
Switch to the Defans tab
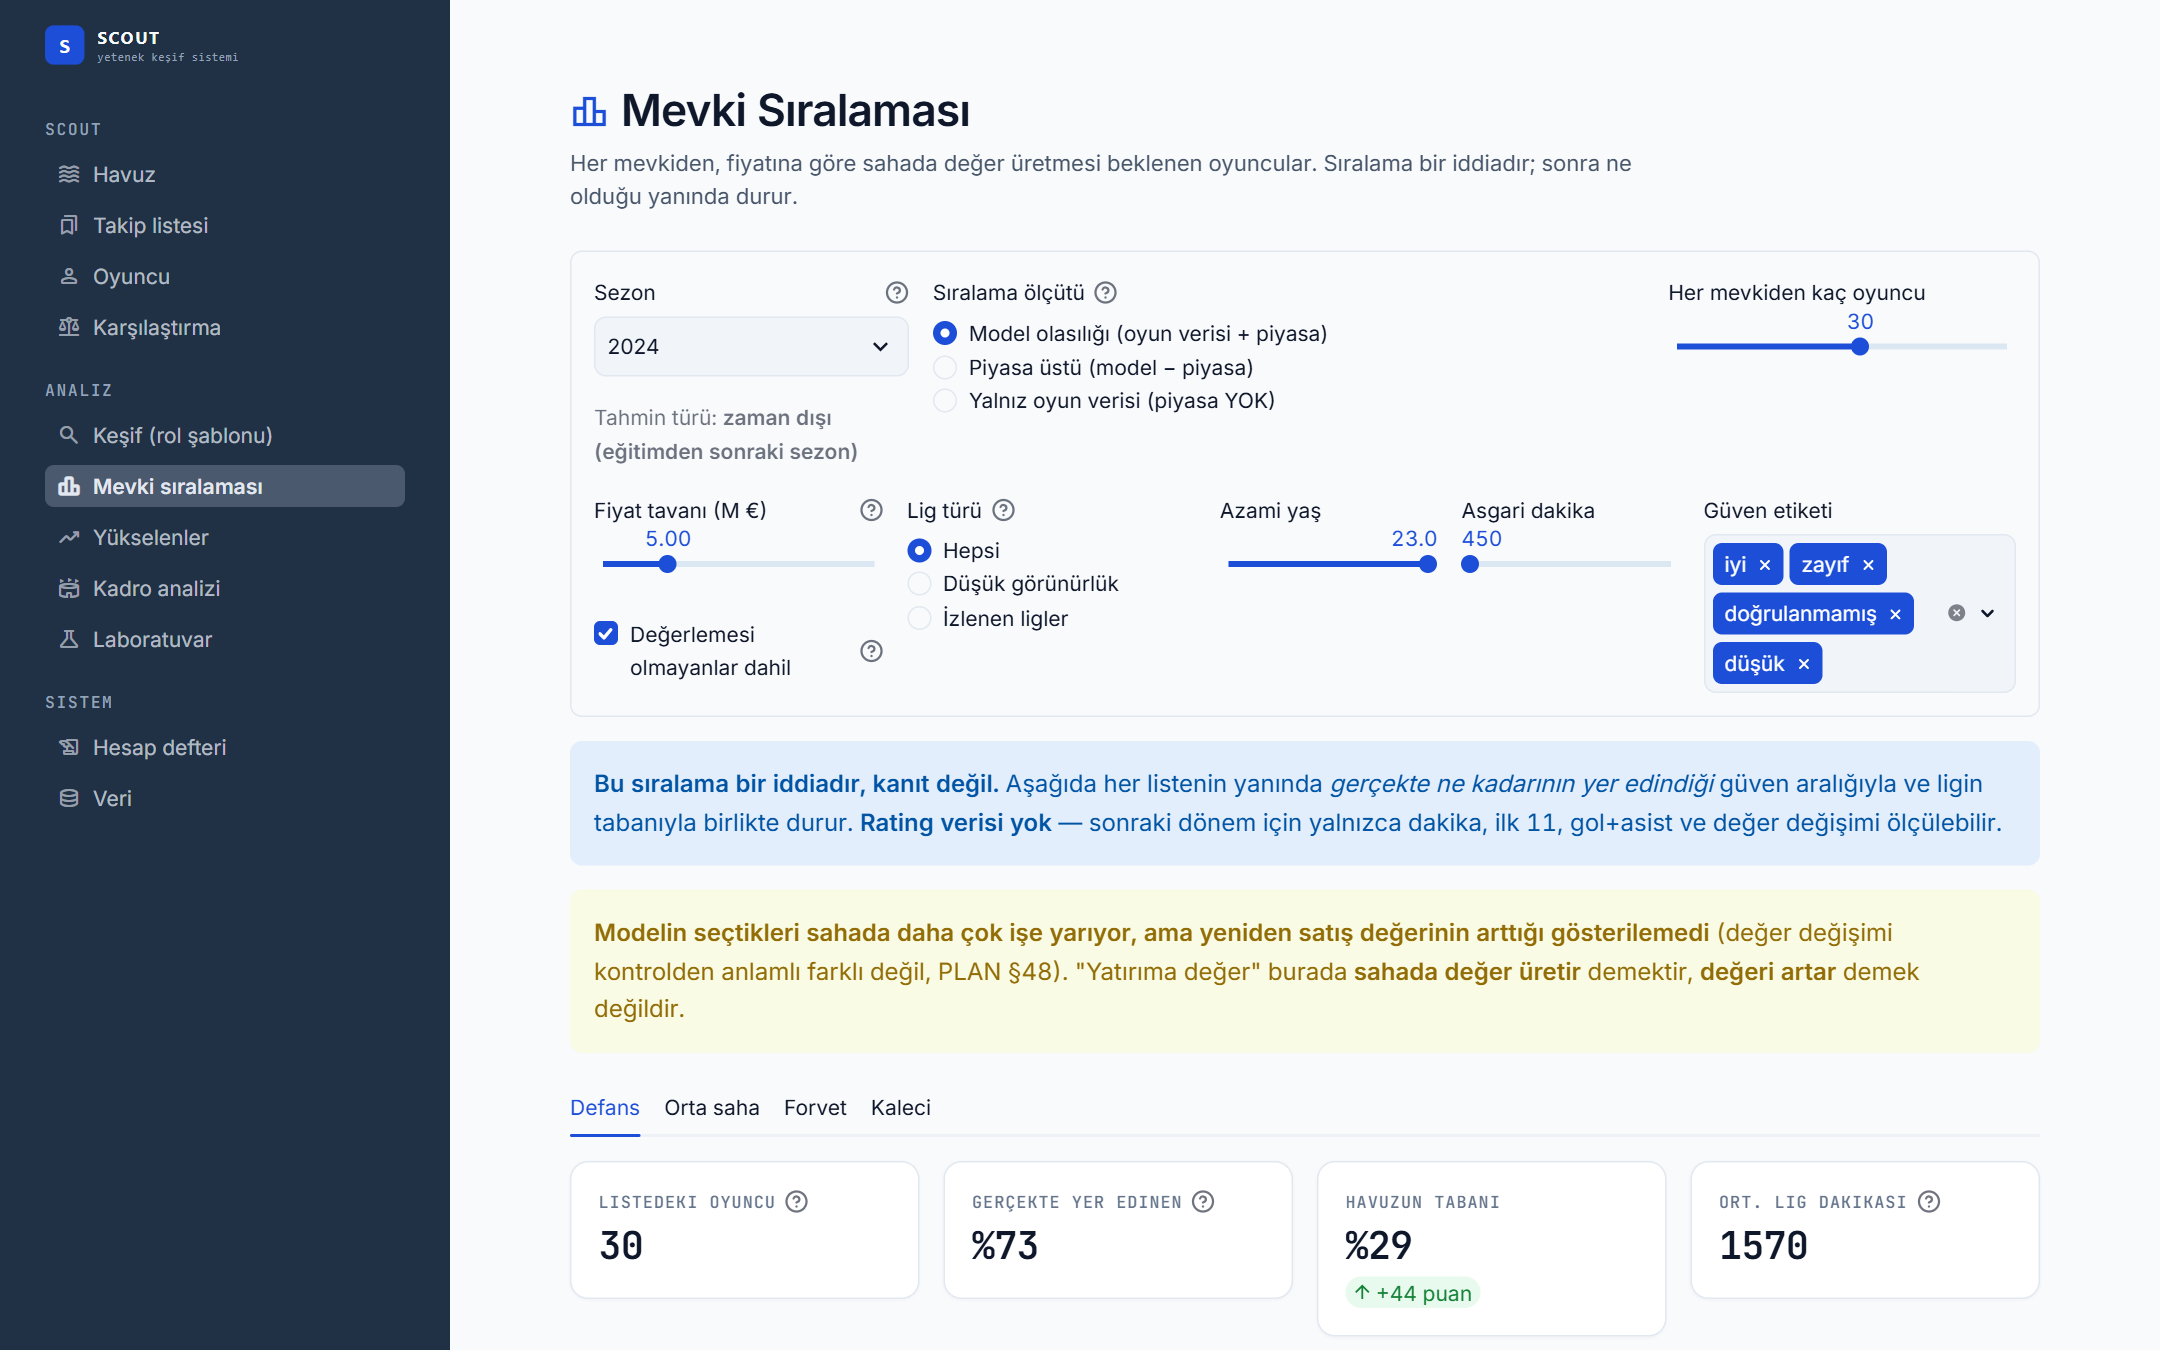tap(604, 1107)
